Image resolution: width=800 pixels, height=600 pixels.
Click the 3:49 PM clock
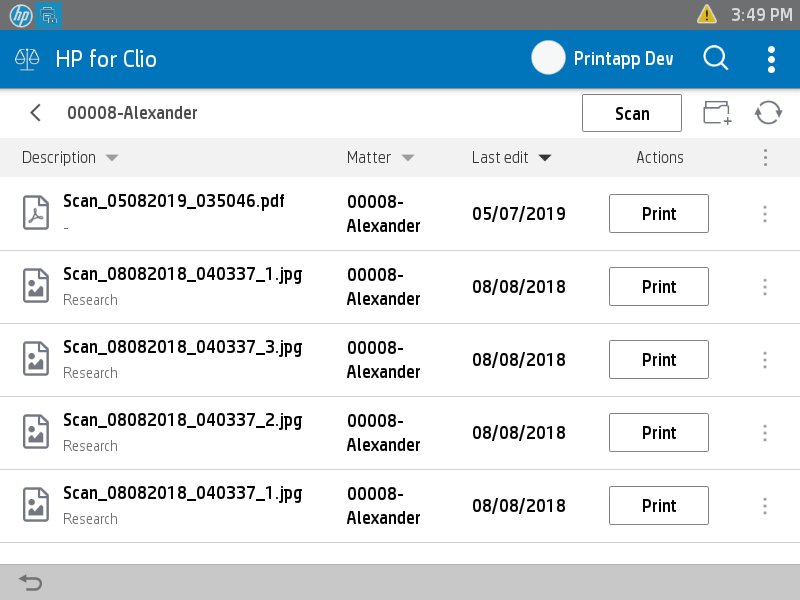click(x=762, y=15)
